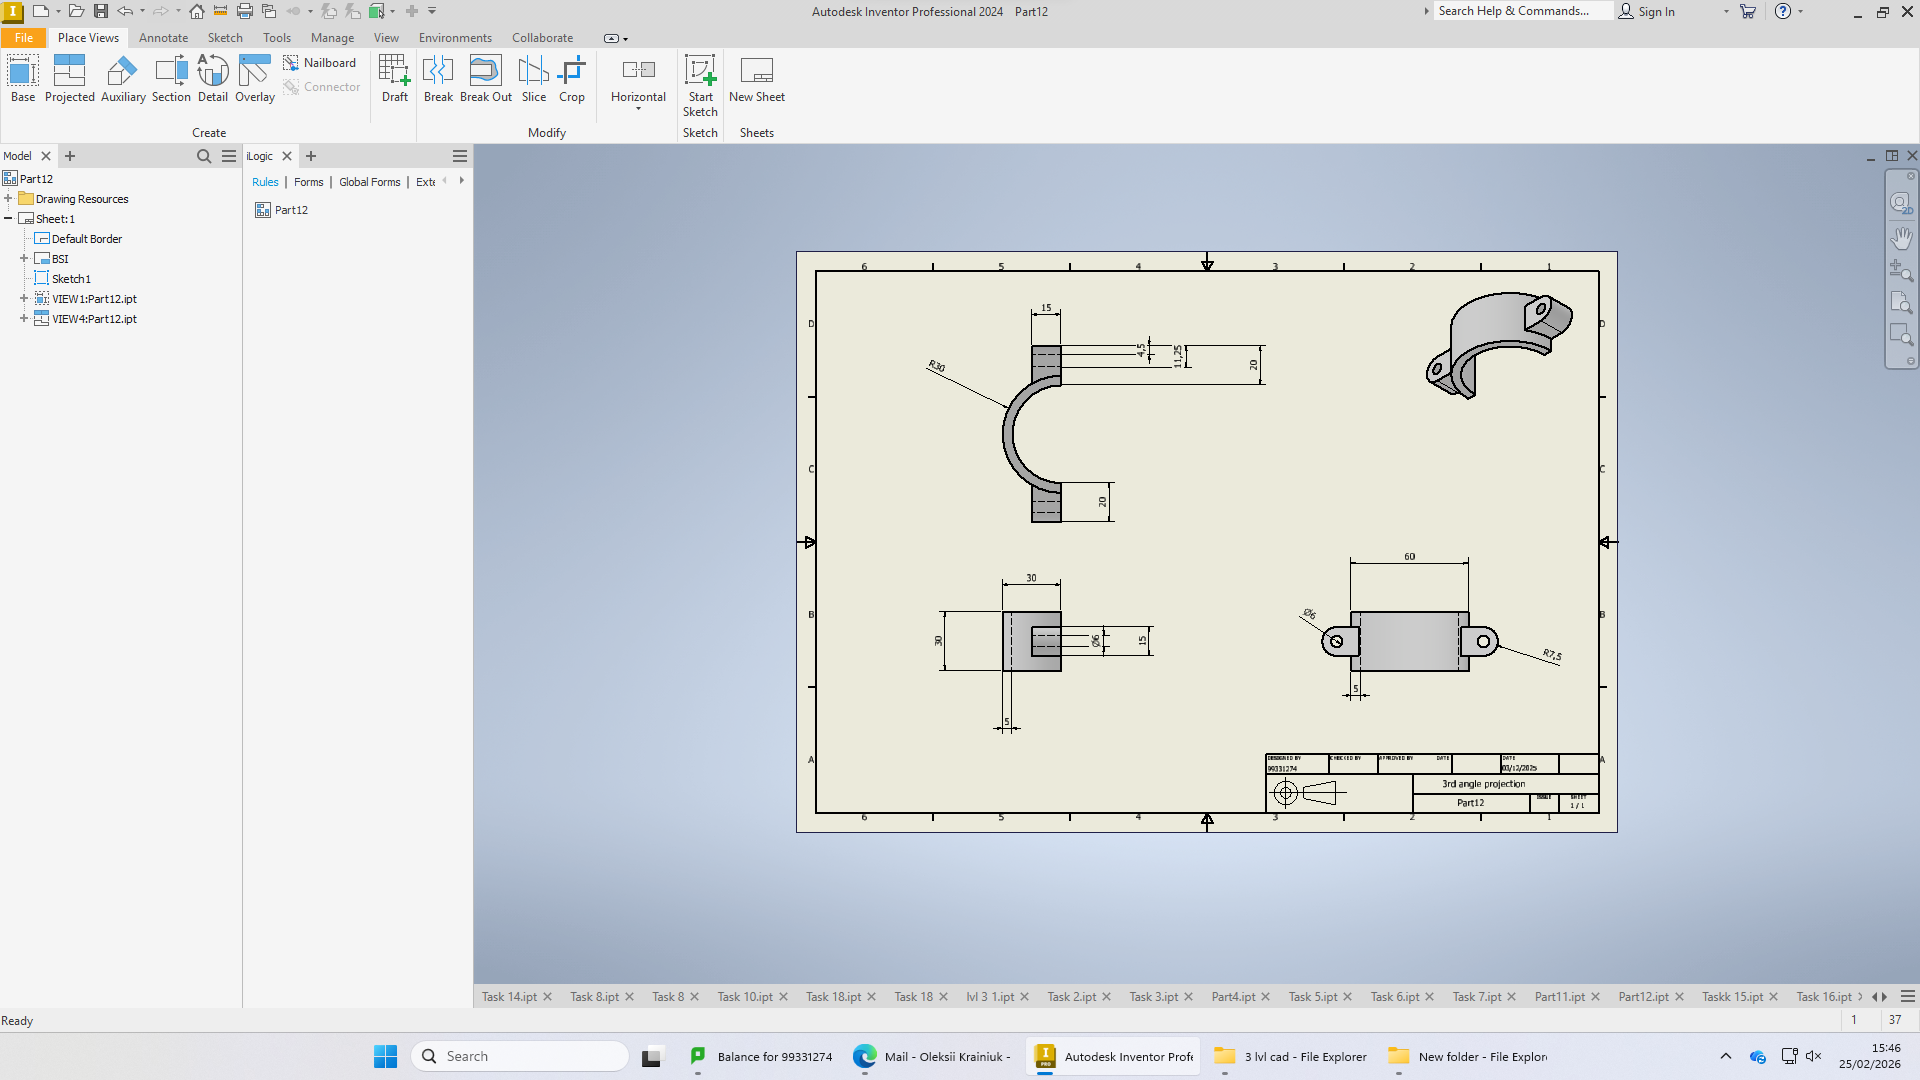The height and width of the screenshot is (1080, 1920).
Task: Select the Detail view tool
Action: [213, 79]
